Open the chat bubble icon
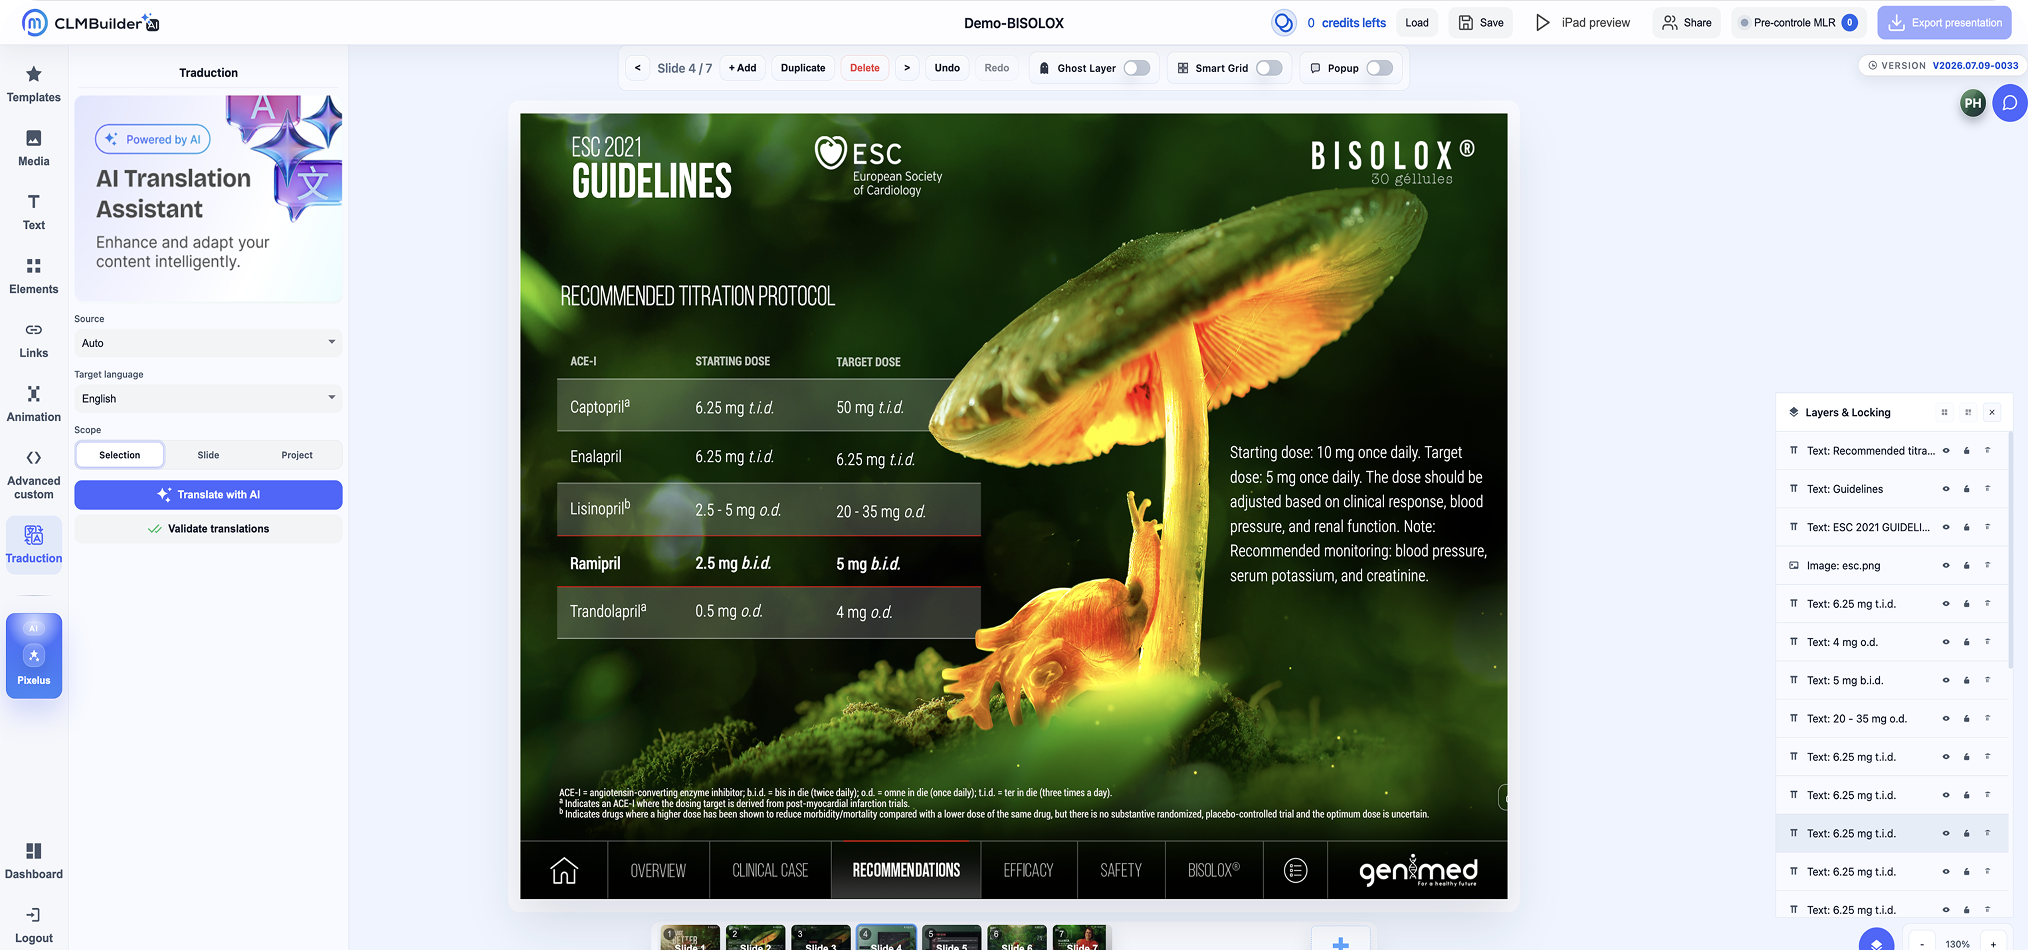The height and width of the screenshot is (950, 2028). (2009, 103)
